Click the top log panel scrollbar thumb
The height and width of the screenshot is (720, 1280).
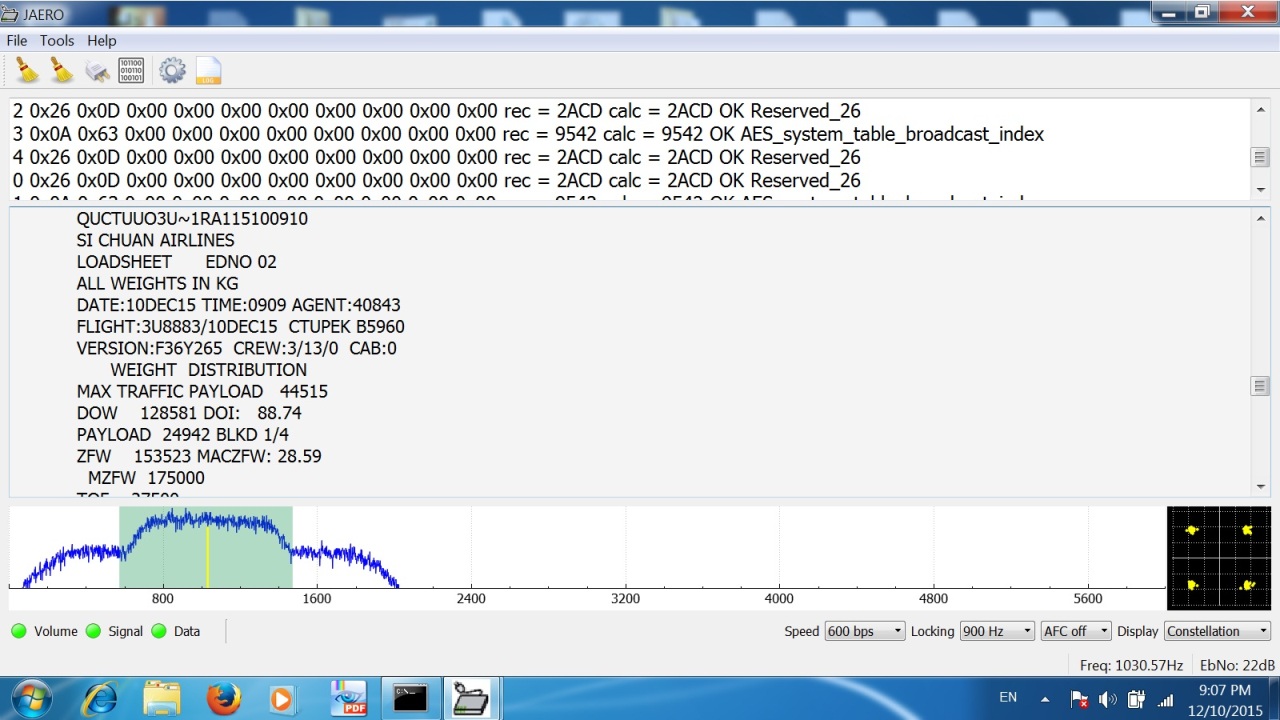1260,157
